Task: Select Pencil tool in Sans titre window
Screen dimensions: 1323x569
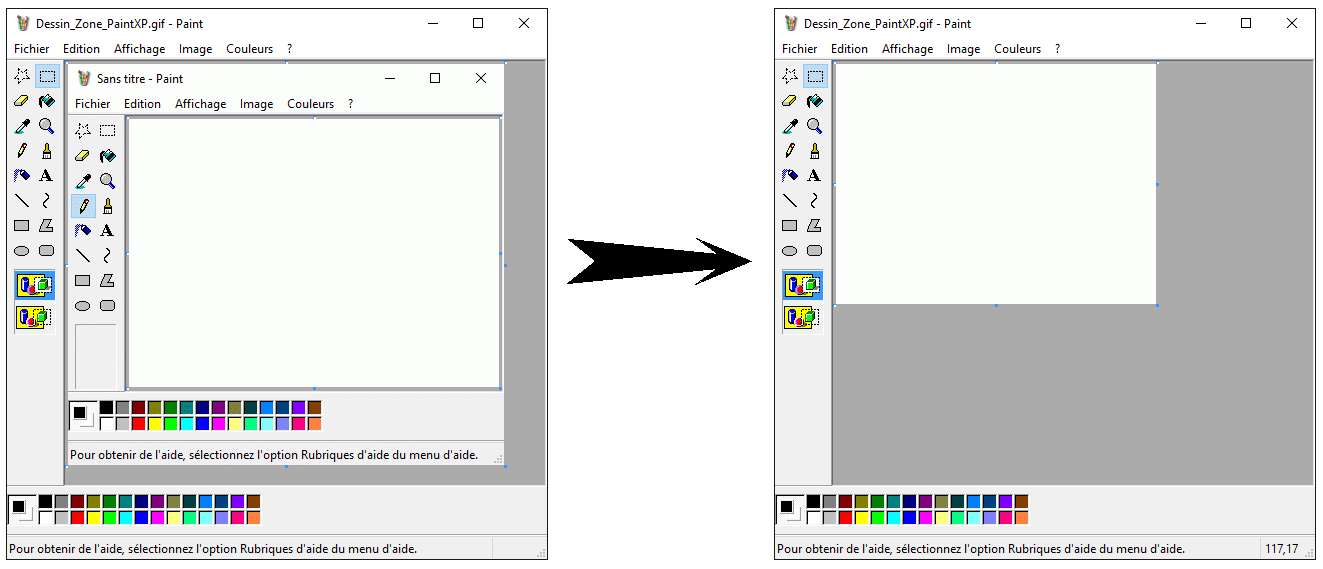Action: click(83, 206)
